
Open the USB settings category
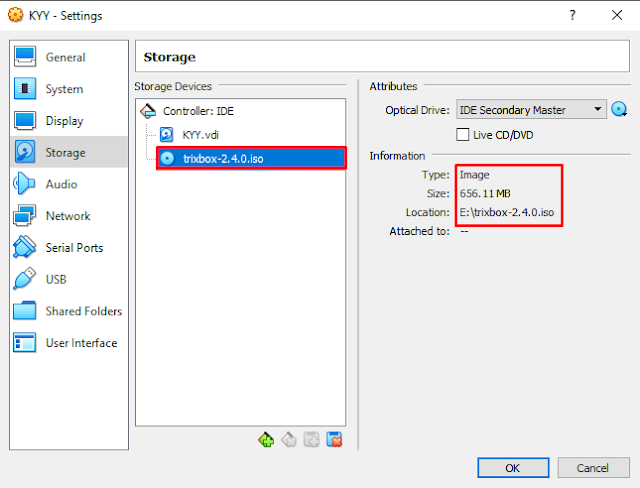click(x=69, y=279)
